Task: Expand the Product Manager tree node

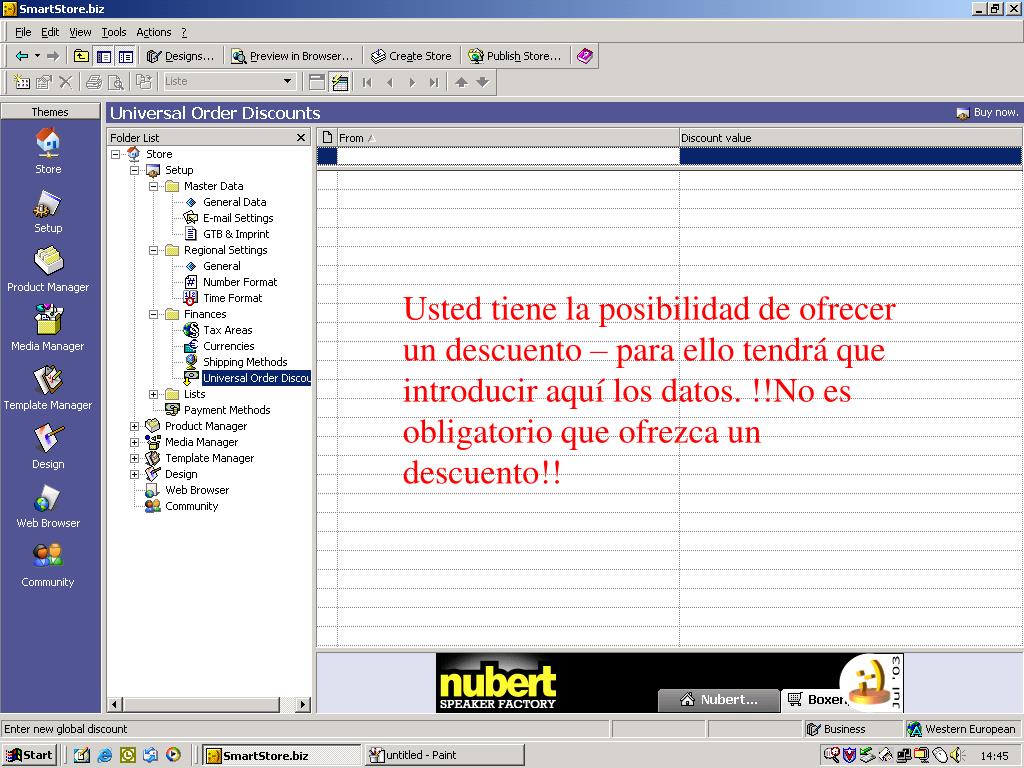Action: (x=135, y=426)
